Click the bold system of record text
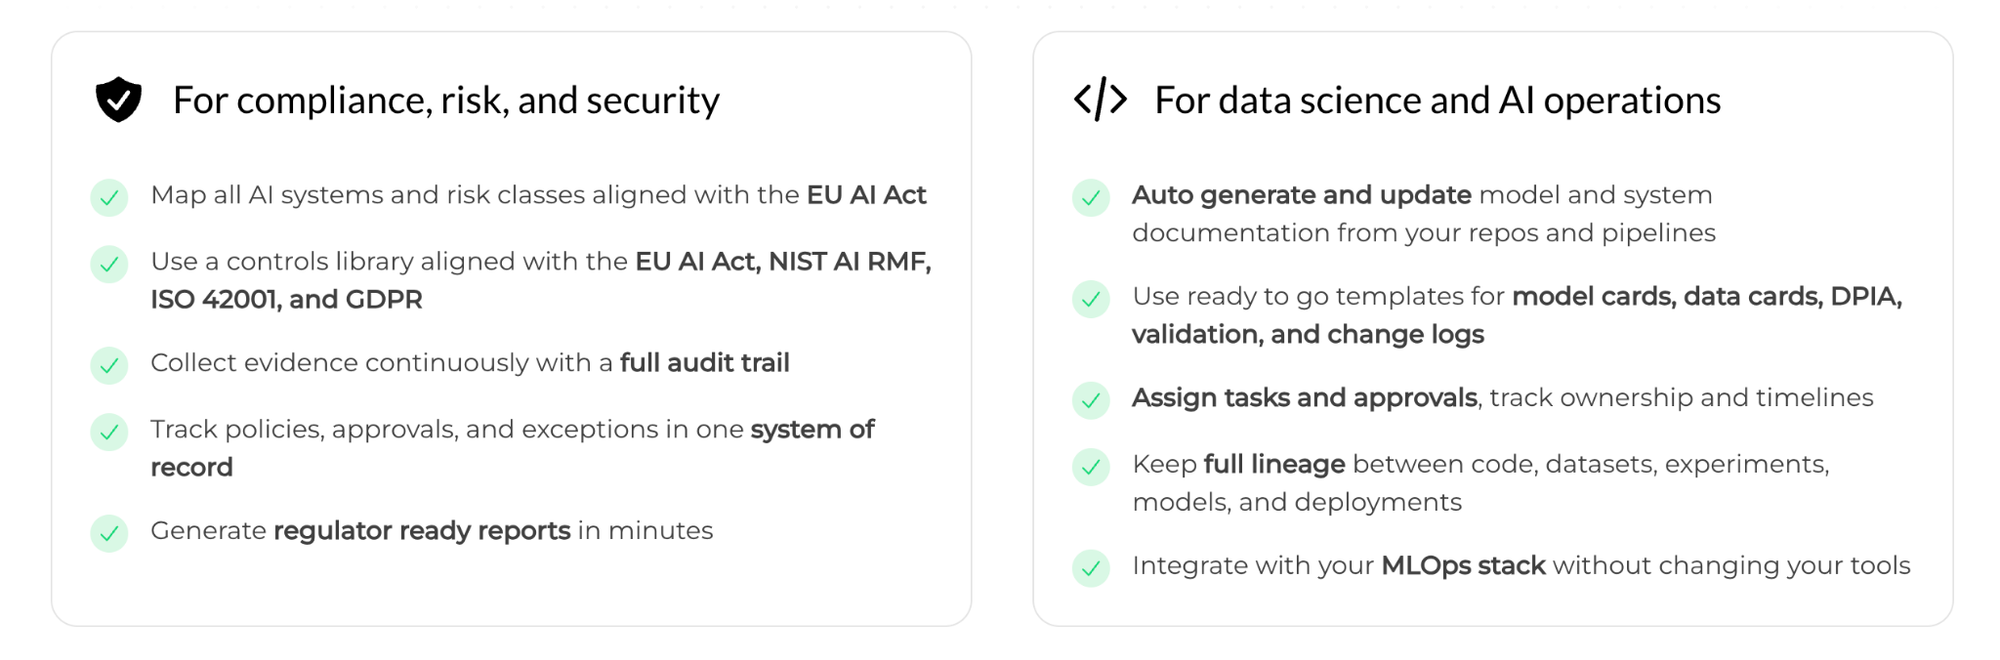The width and height of the screenshot is (2000, 660). [x=812, y=430]
